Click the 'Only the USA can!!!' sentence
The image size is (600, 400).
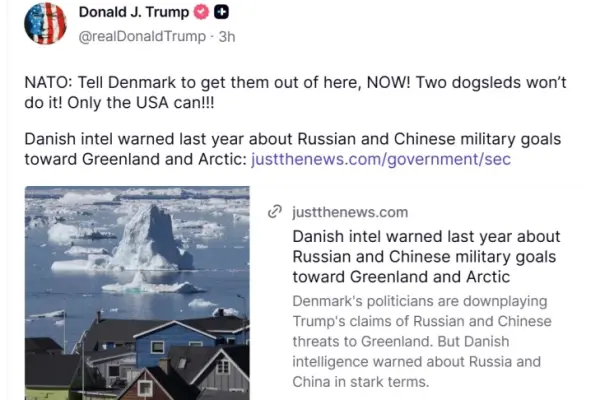[141, 103]
